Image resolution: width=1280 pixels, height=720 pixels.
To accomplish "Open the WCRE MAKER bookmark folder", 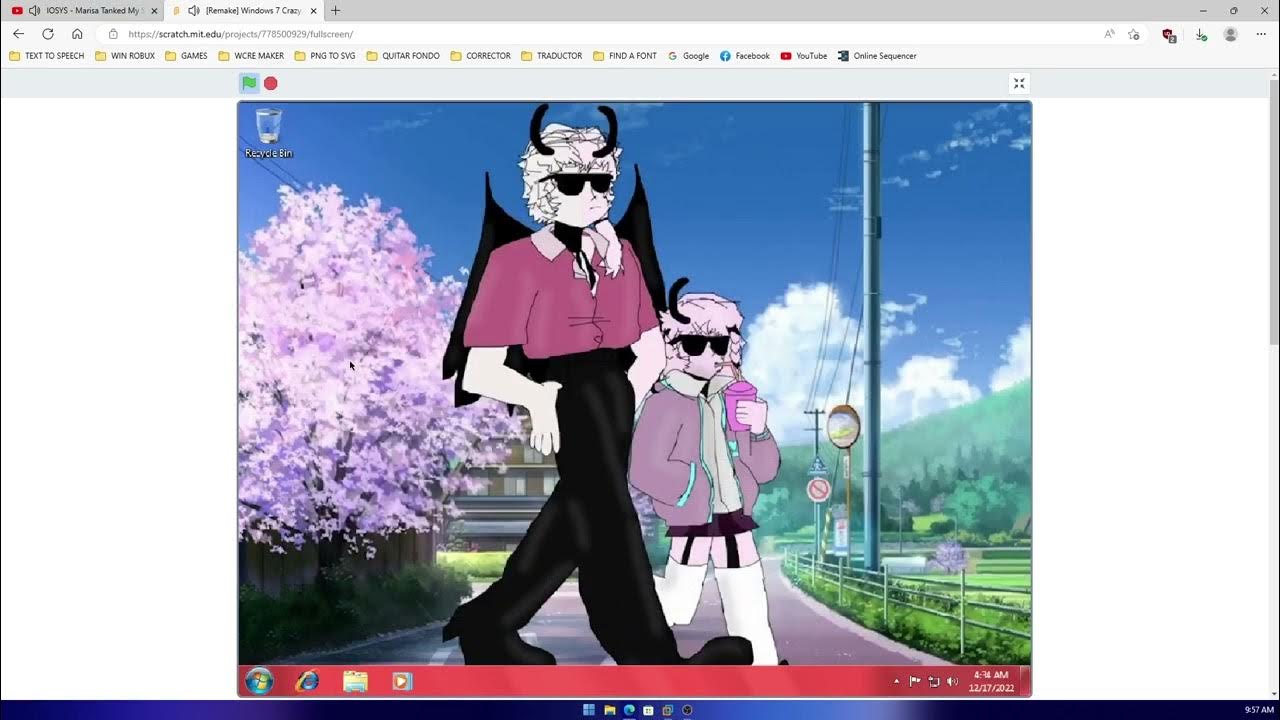I will click(x=251, y=56).
